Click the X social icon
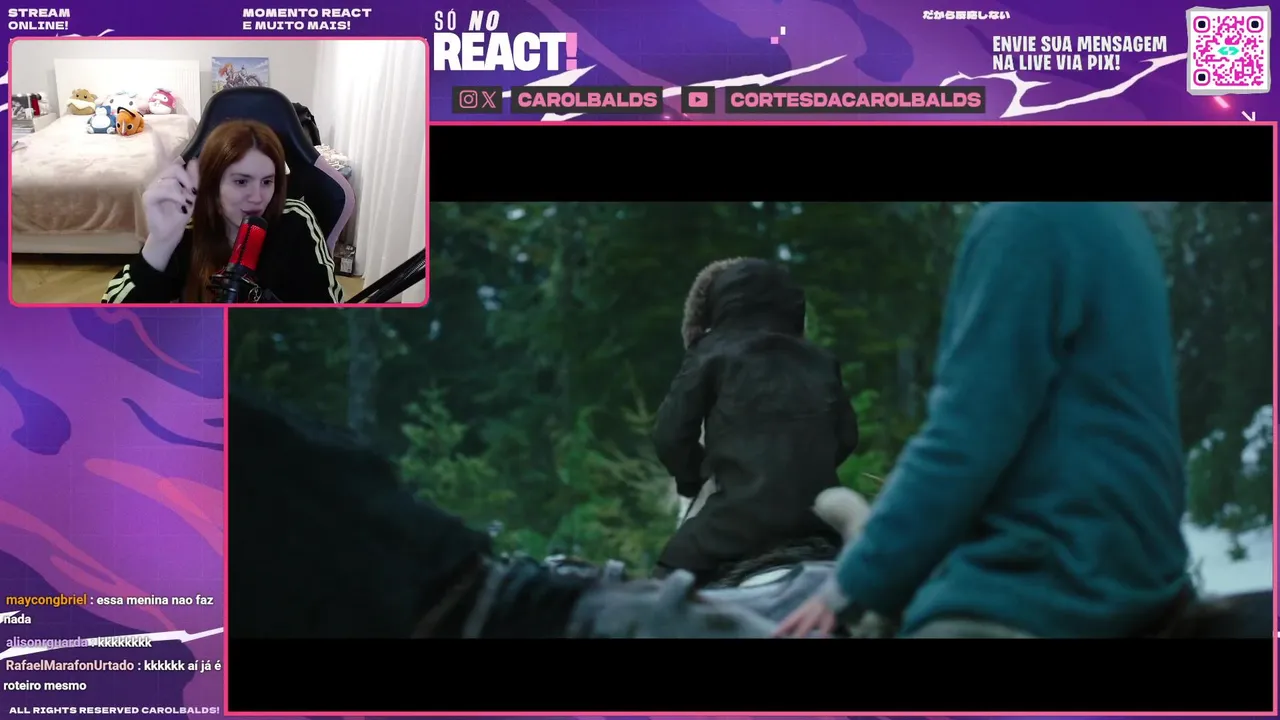Screen dimensions: 1280x720 [x=488, y=100]
